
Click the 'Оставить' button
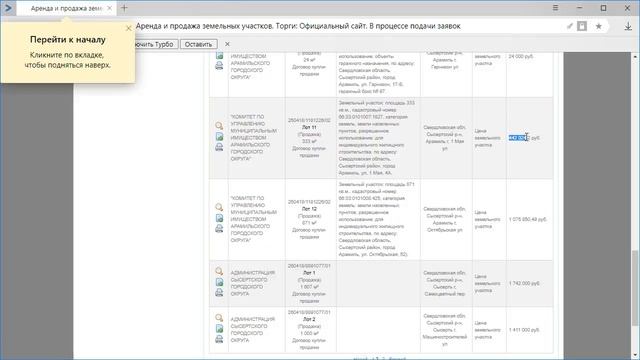pos(198,44)
